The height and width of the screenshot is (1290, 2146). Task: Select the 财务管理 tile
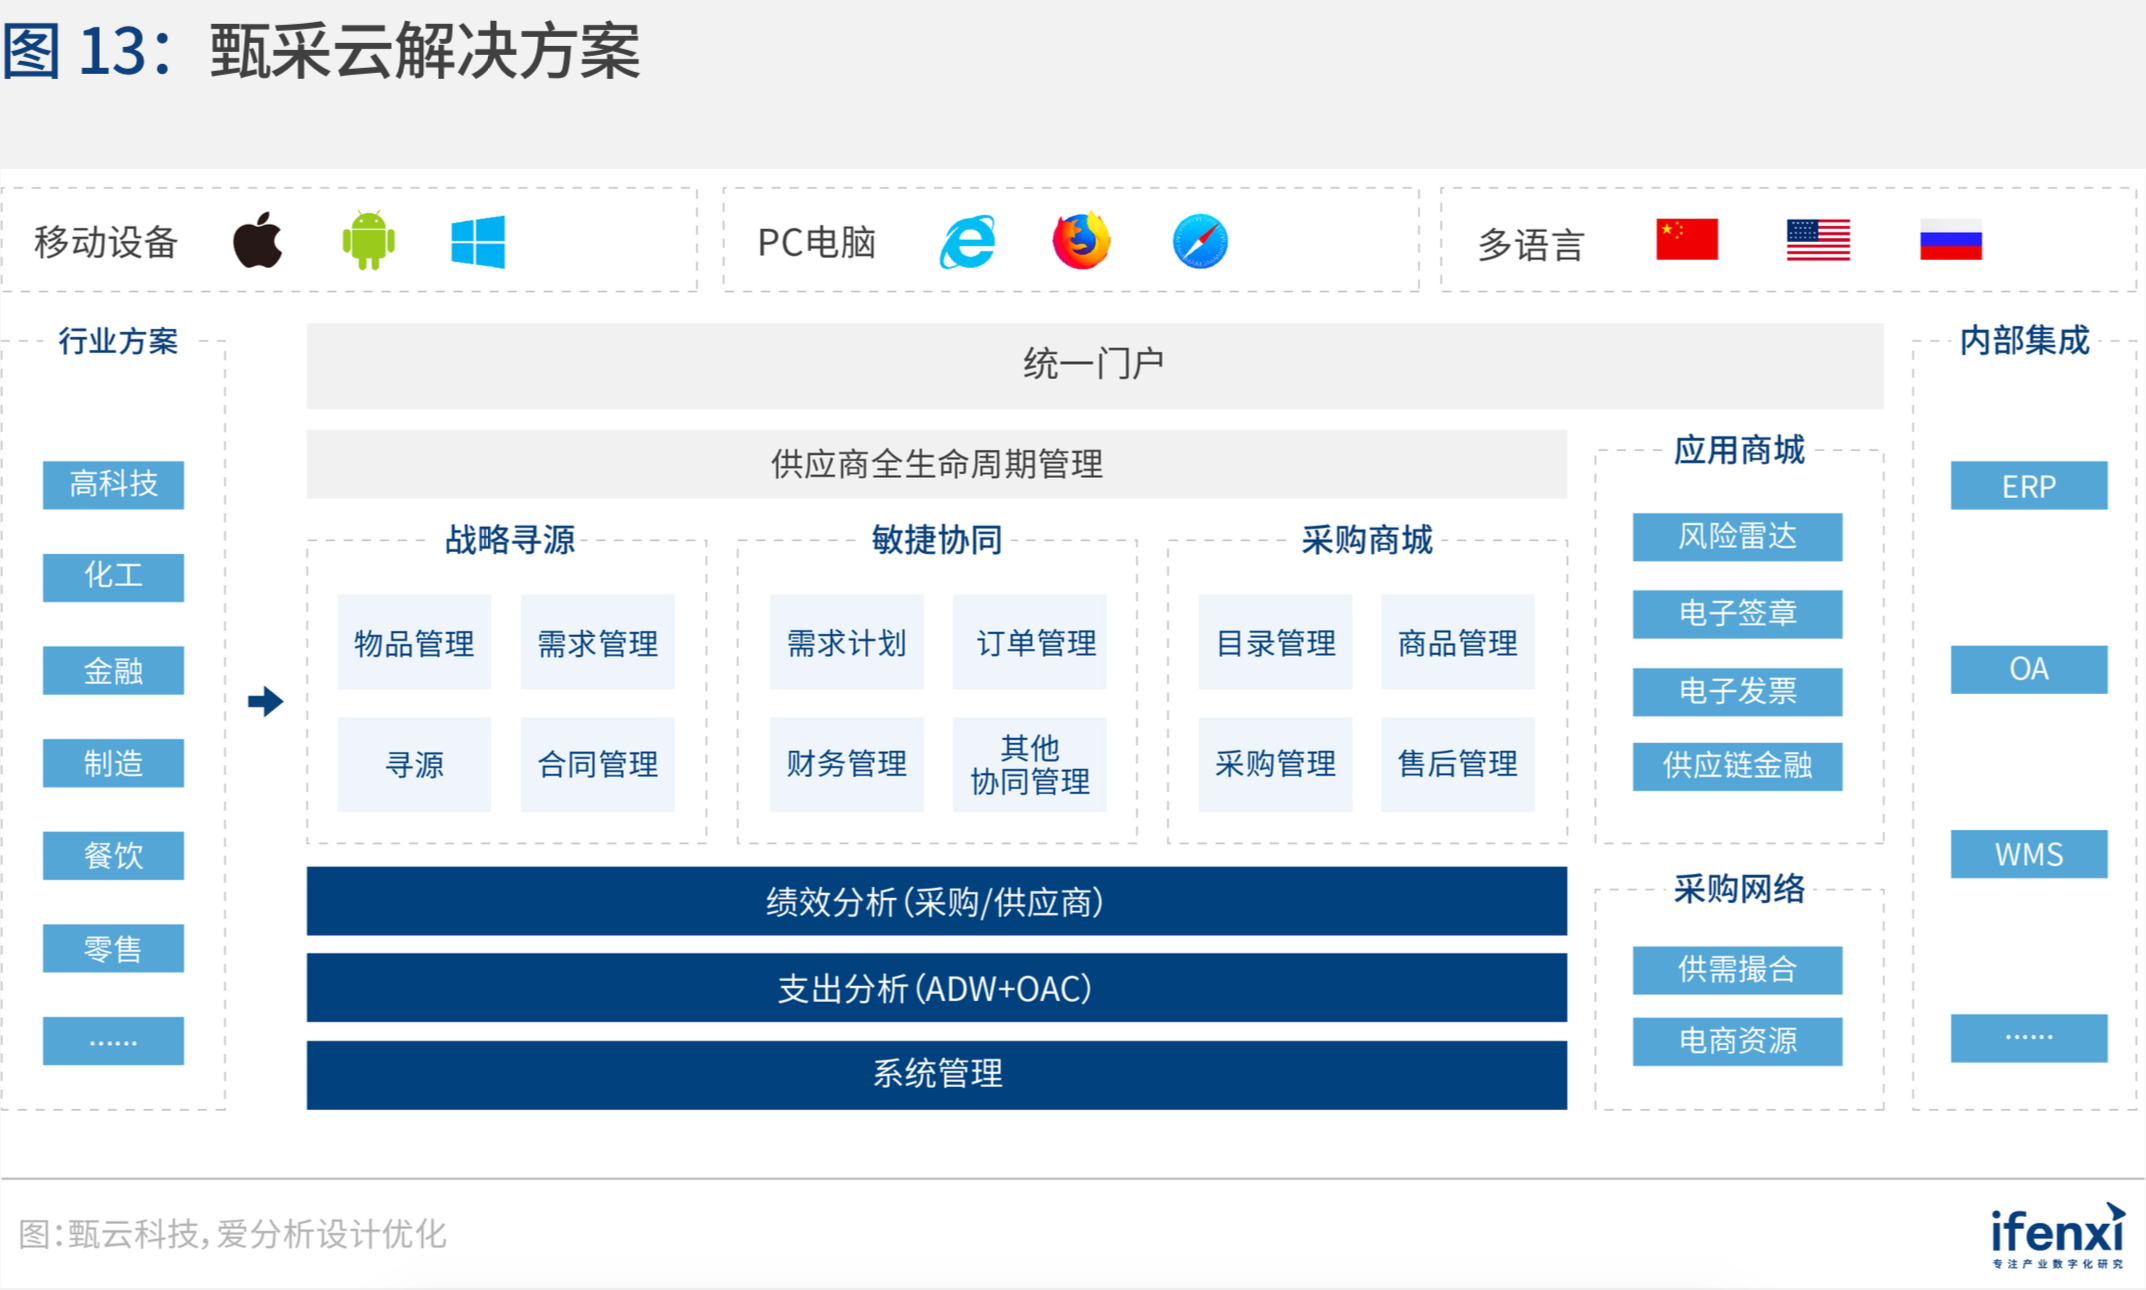coord(846,764)
